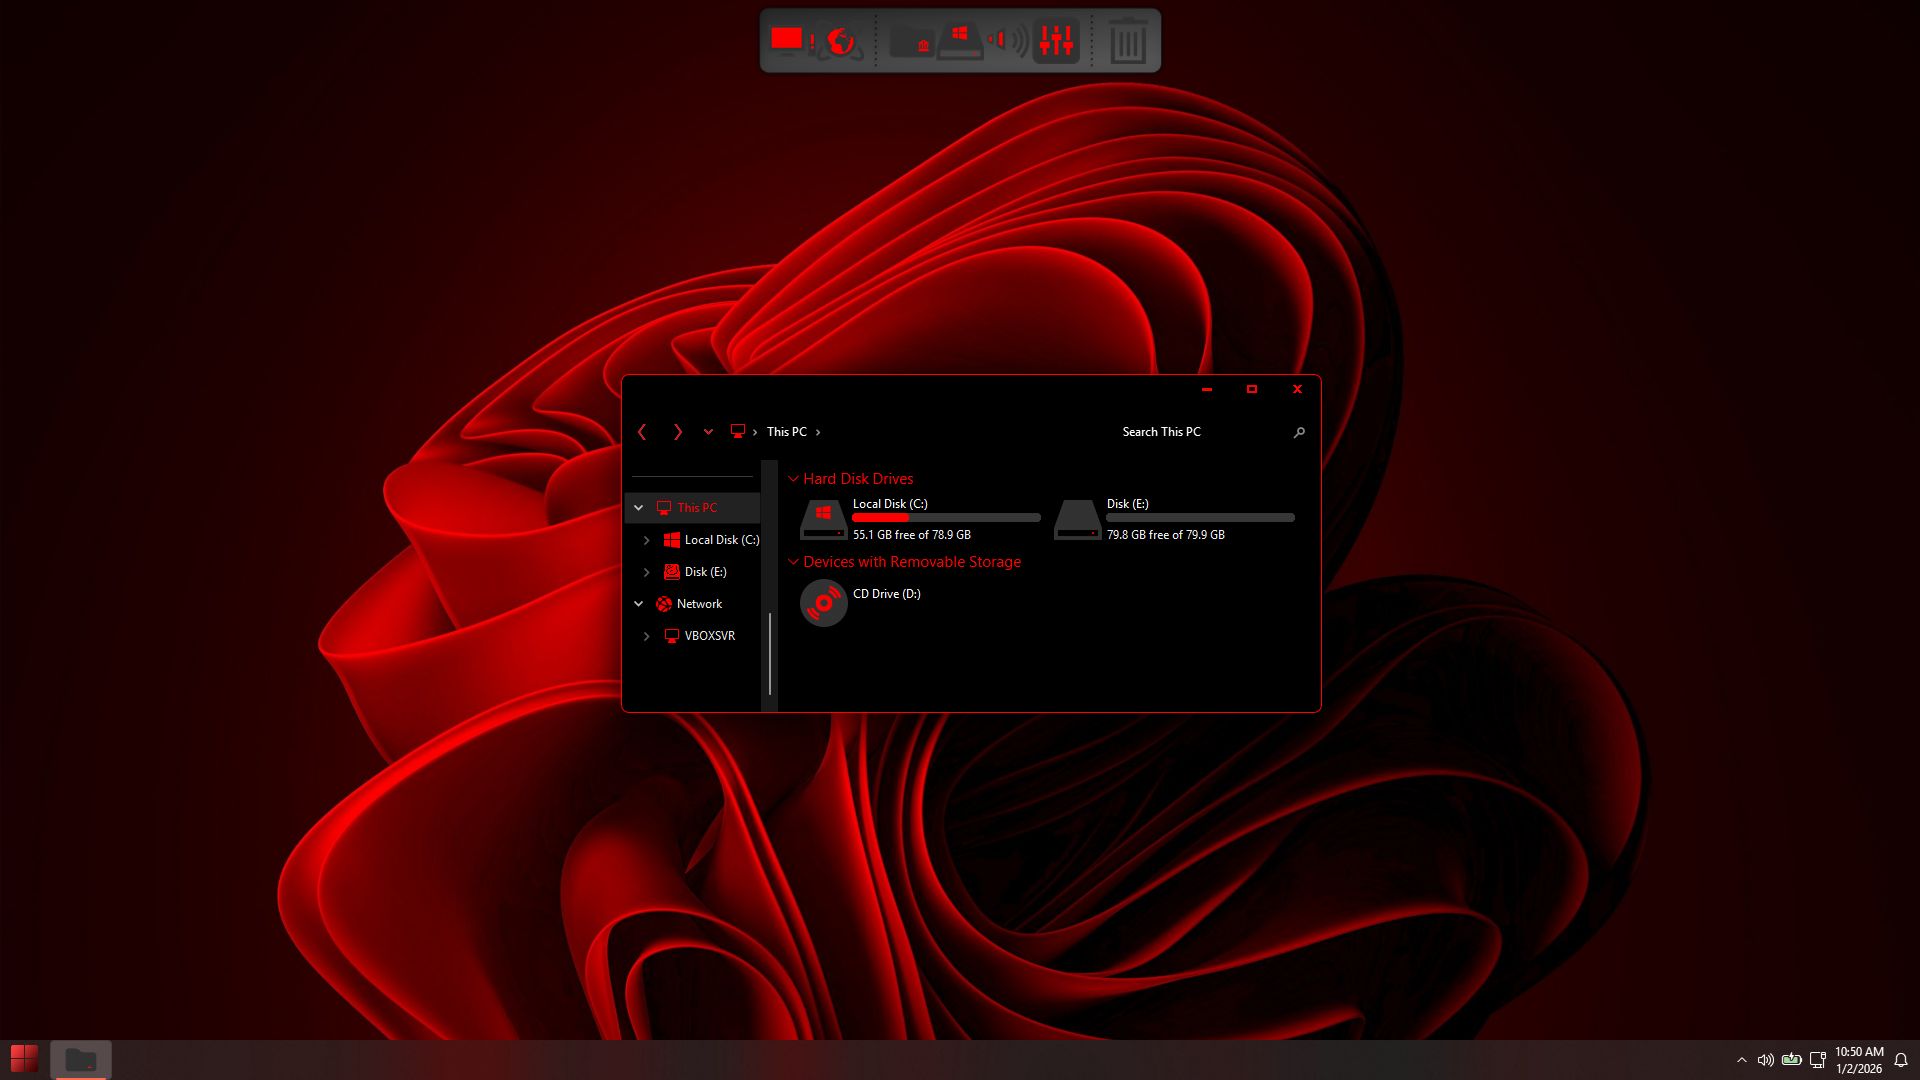Collapse the Hard Disk Drives group
The image size is (1920, 1080).
point(793,479)
